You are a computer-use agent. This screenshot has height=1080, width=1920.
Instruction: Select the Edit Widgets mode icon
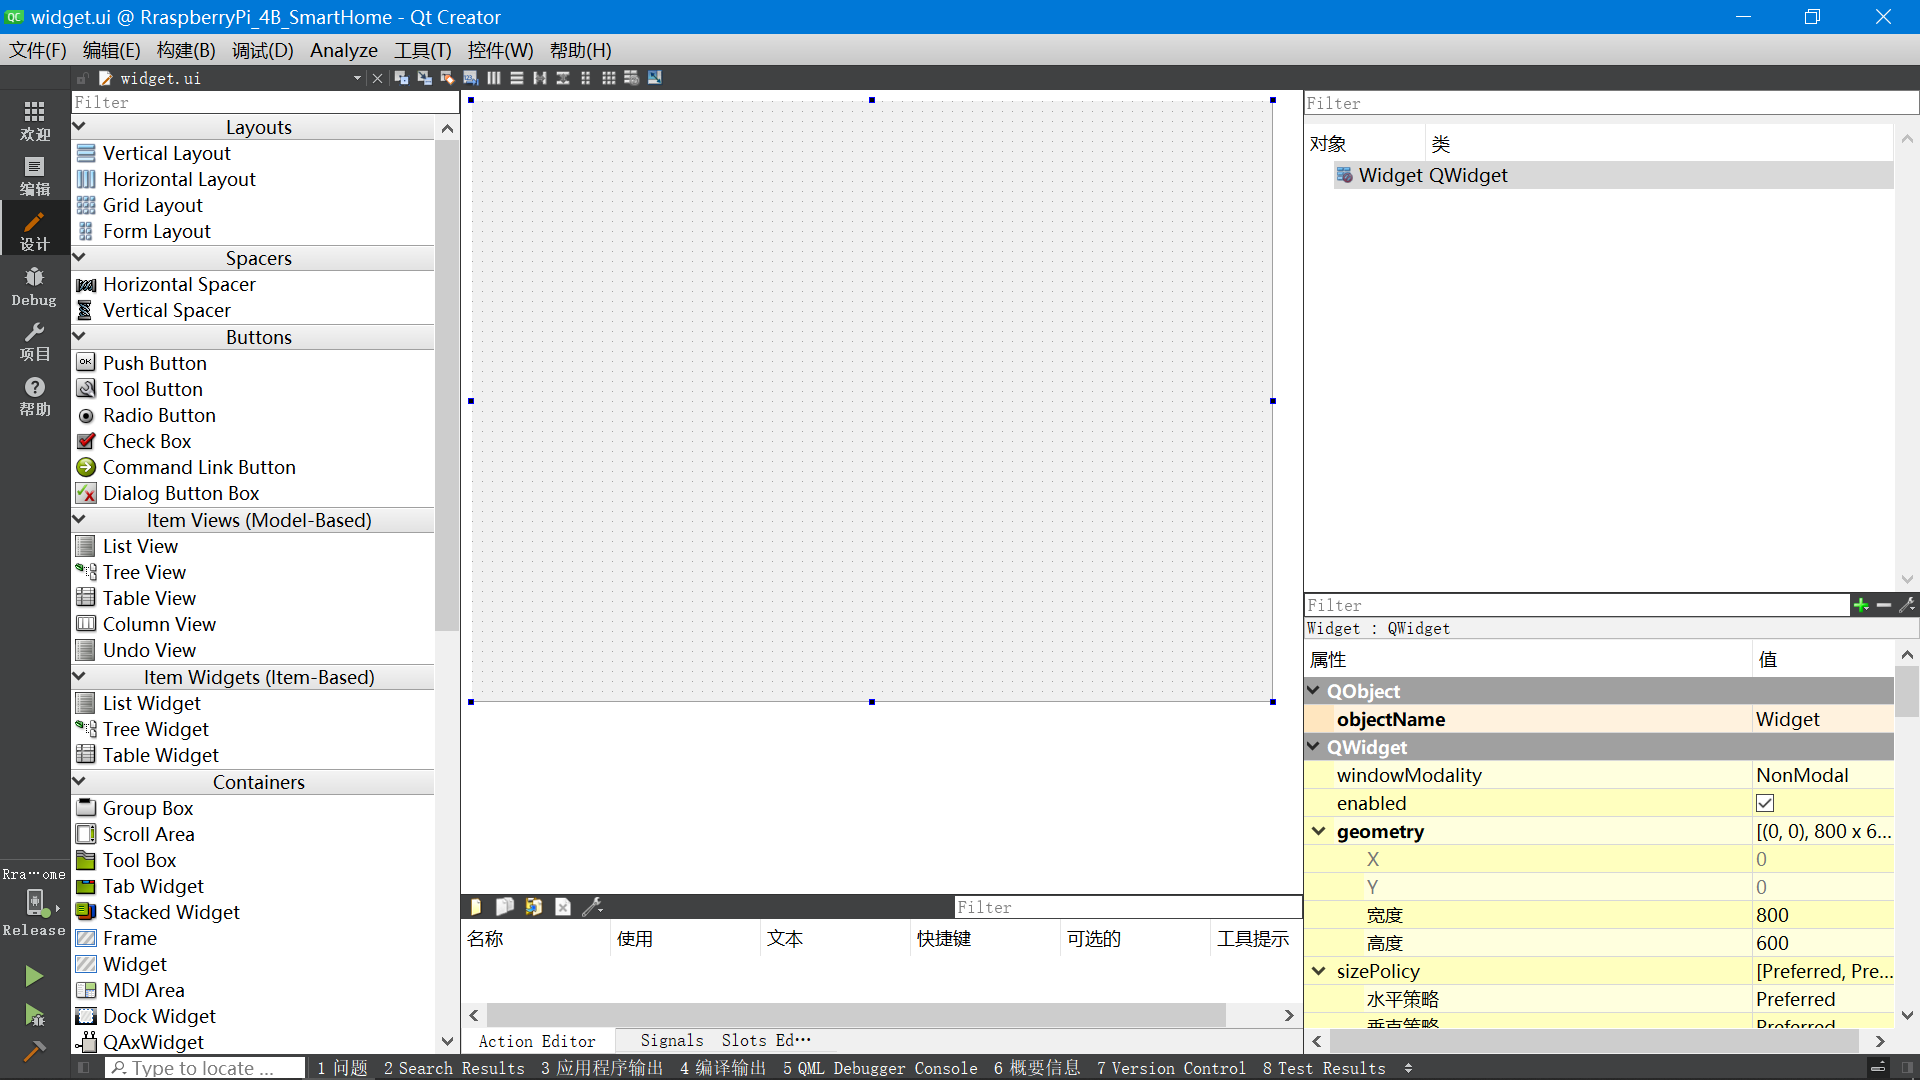pos(401,78)
